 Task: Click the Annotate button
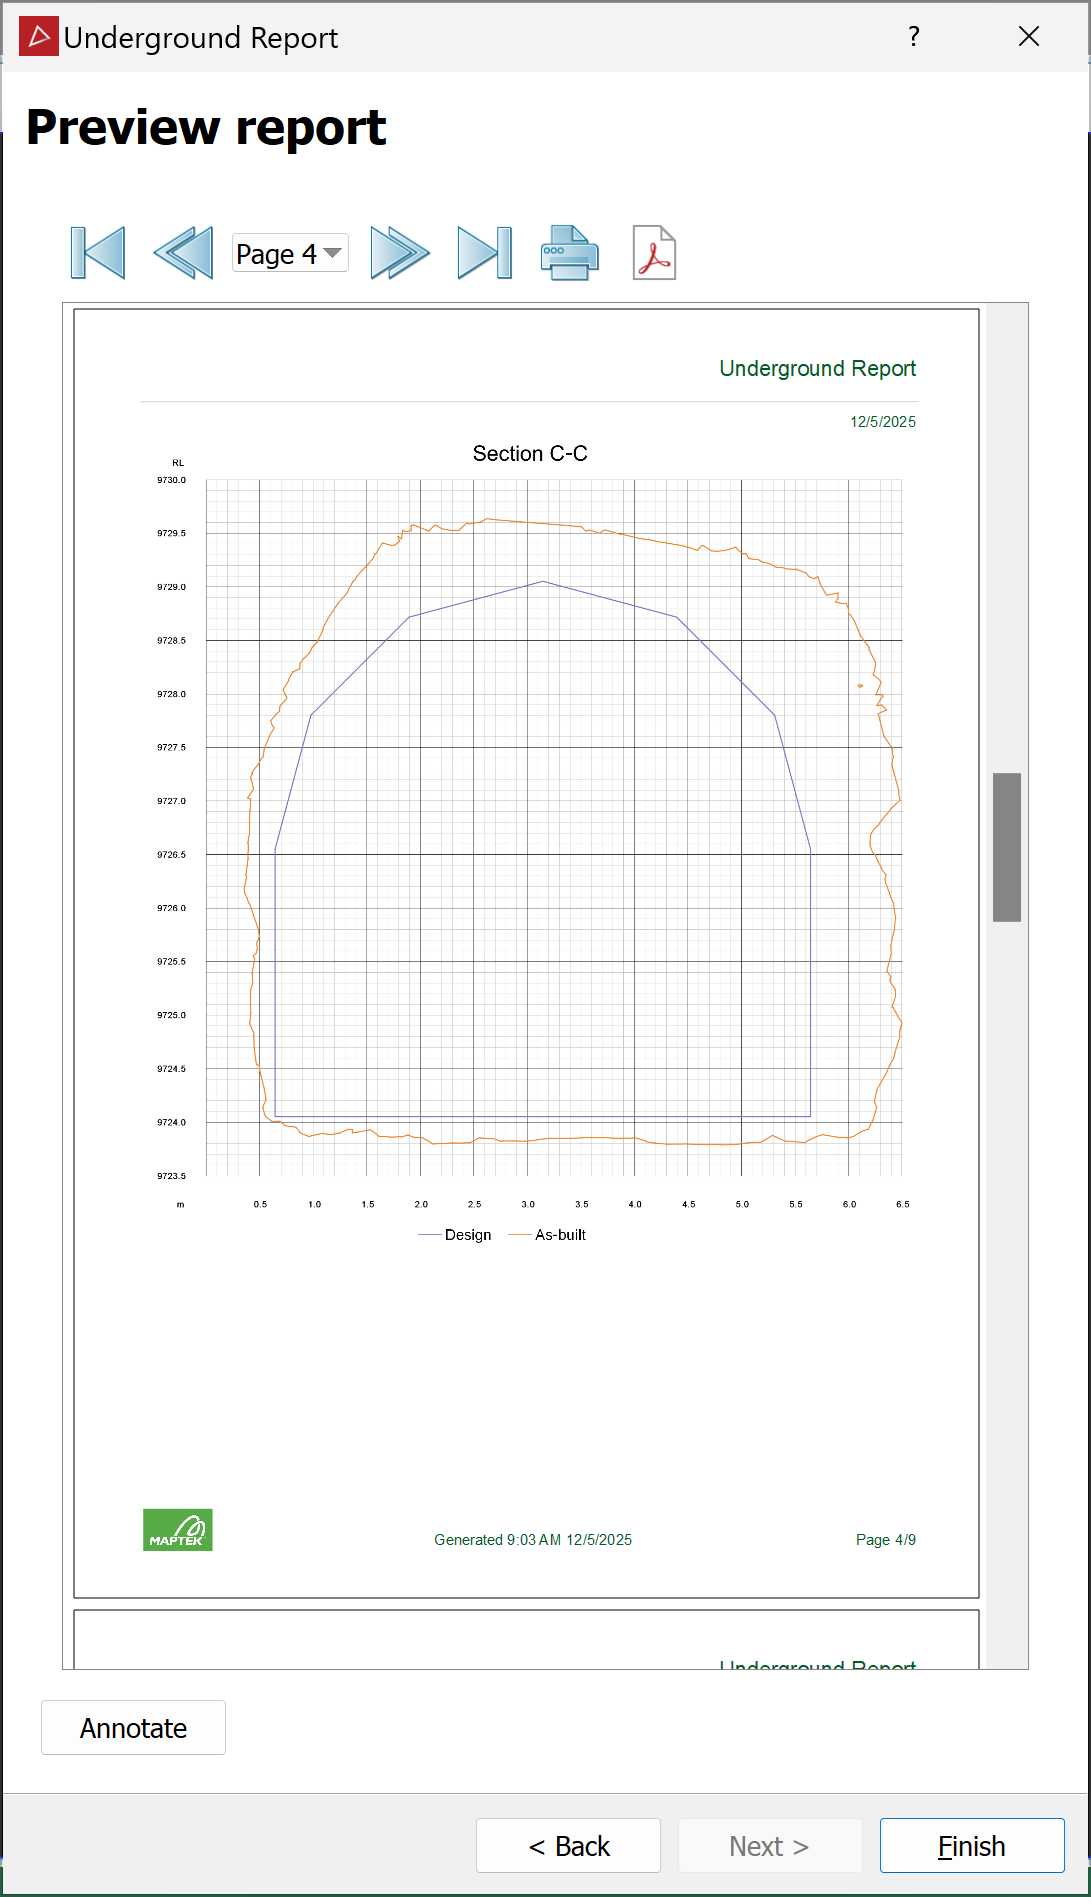(x=133, y=1728)
